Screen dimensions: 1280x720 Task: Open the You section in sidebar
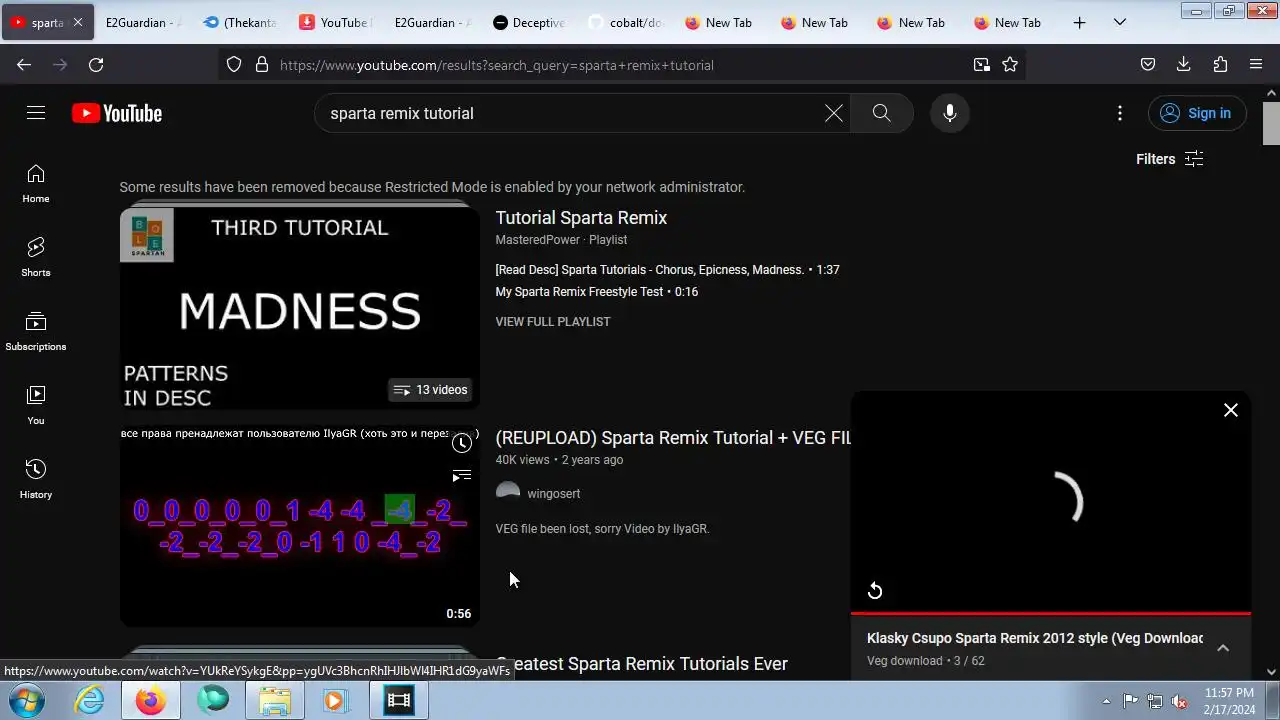(36, 405)
